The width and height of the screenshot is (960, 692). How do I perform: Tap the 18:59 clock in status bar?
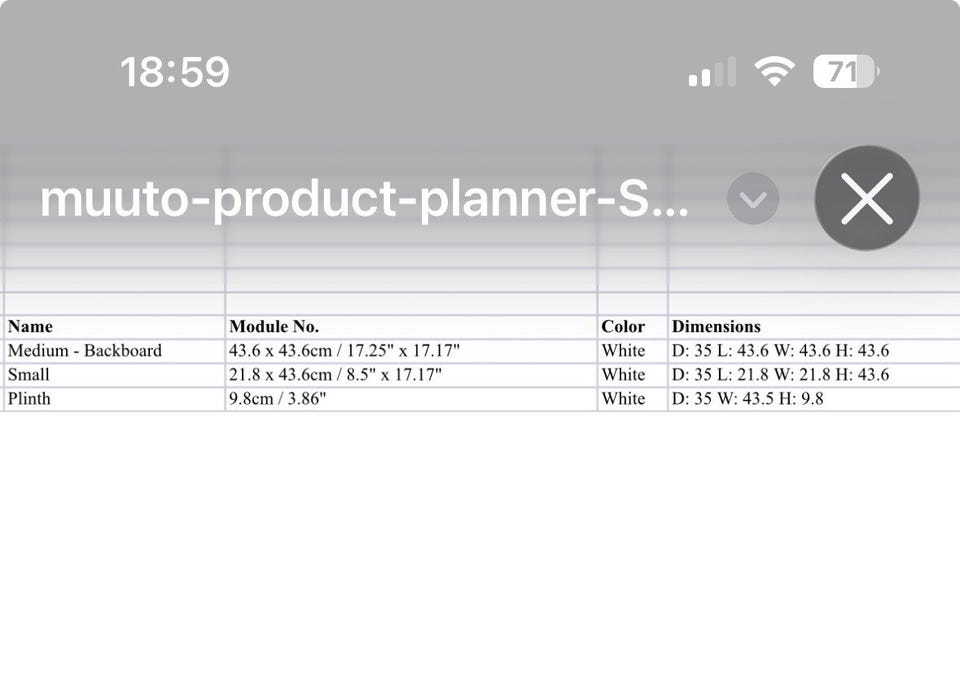click(x=174, y=72)
